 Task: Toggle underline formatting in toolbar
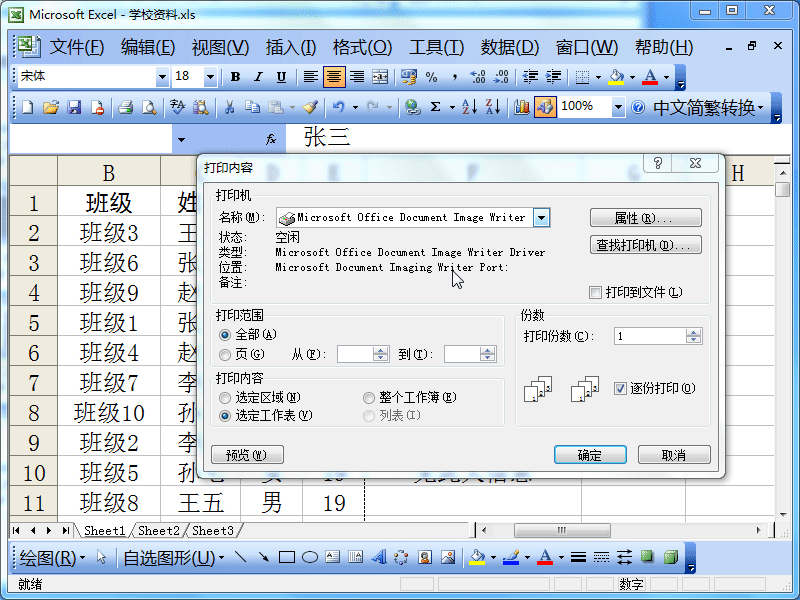(x=281, y=77)
